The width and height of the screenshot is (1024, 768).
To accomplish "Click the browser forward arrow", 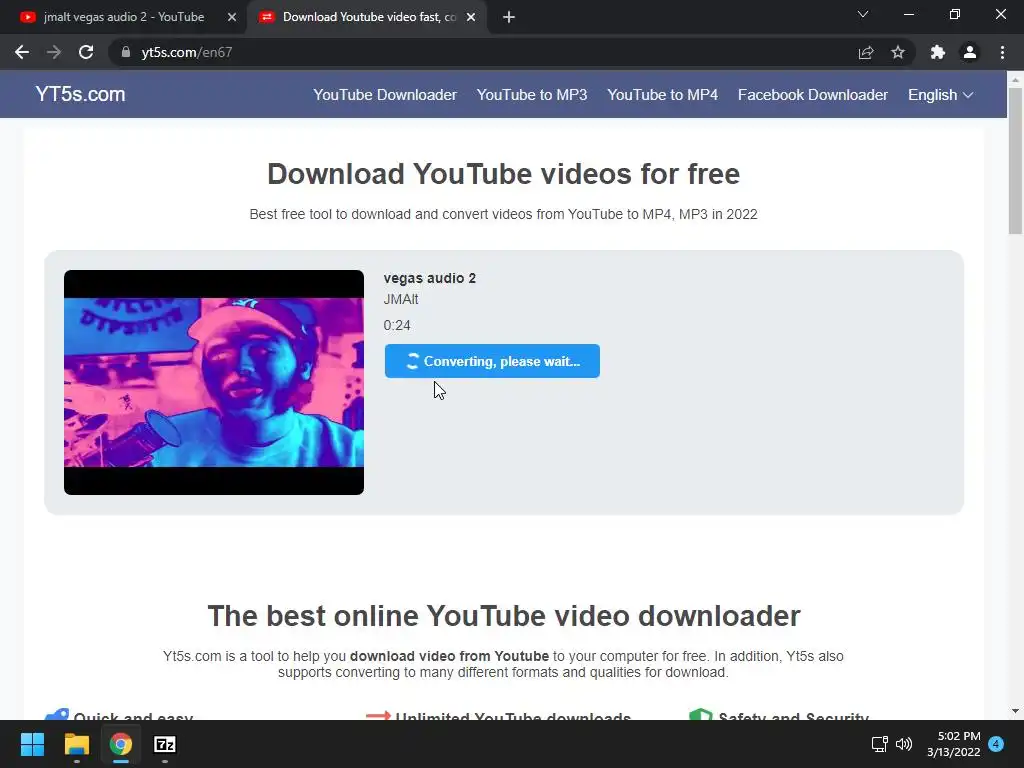I will [x=54, y=52].
